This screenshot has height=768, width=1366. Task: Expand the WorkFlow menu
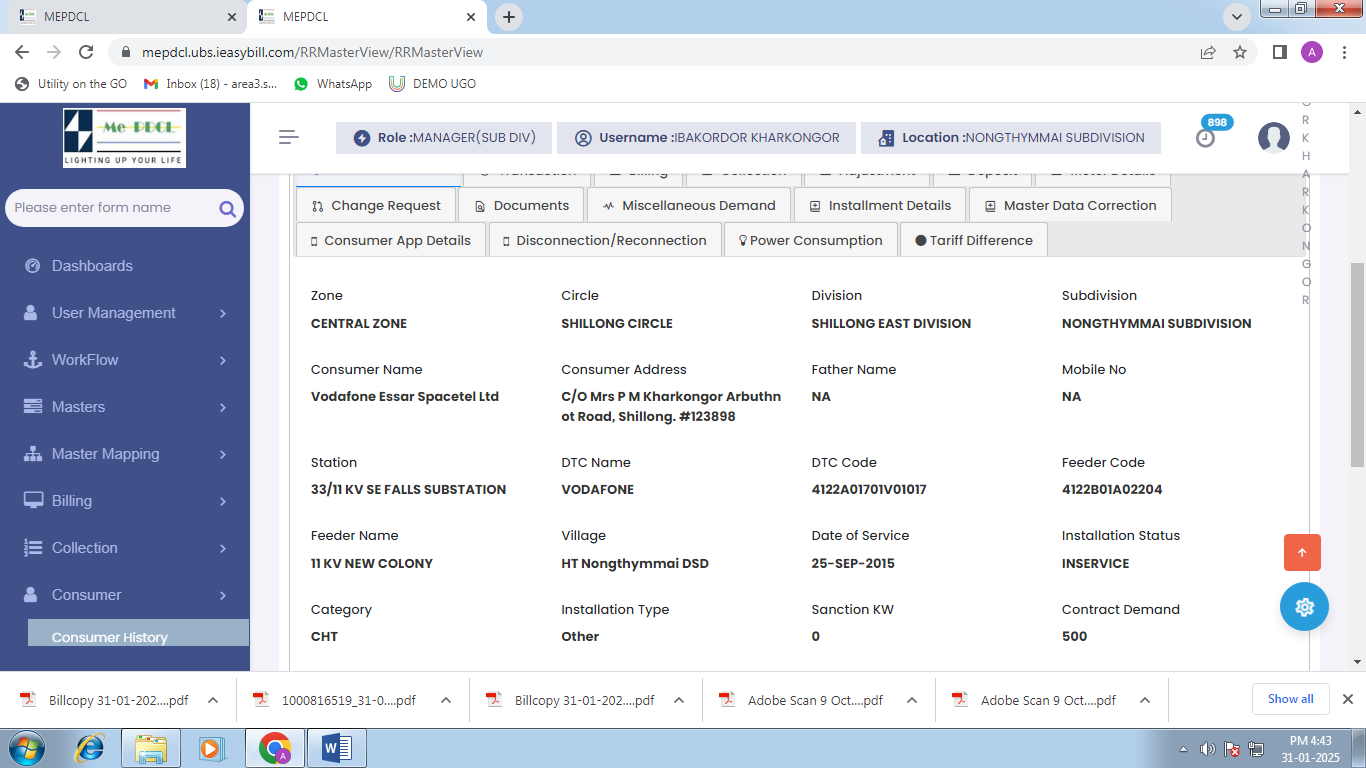point(125,360)
